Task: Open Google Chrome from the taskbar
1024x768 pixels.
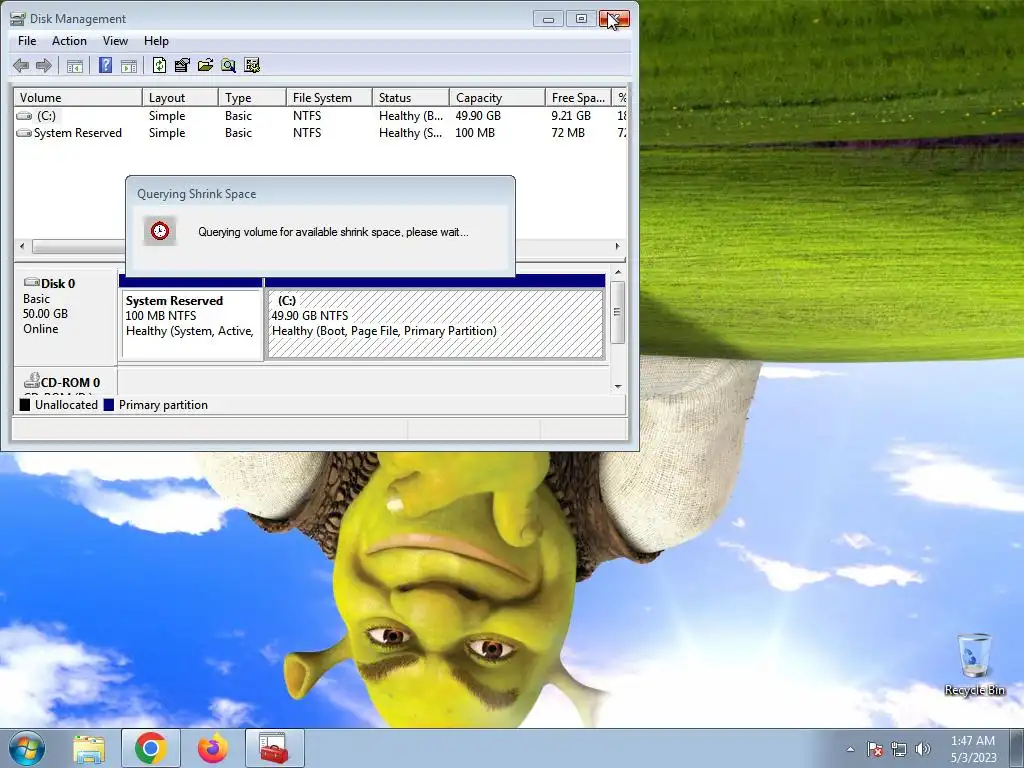Action: tap(151, 748)
